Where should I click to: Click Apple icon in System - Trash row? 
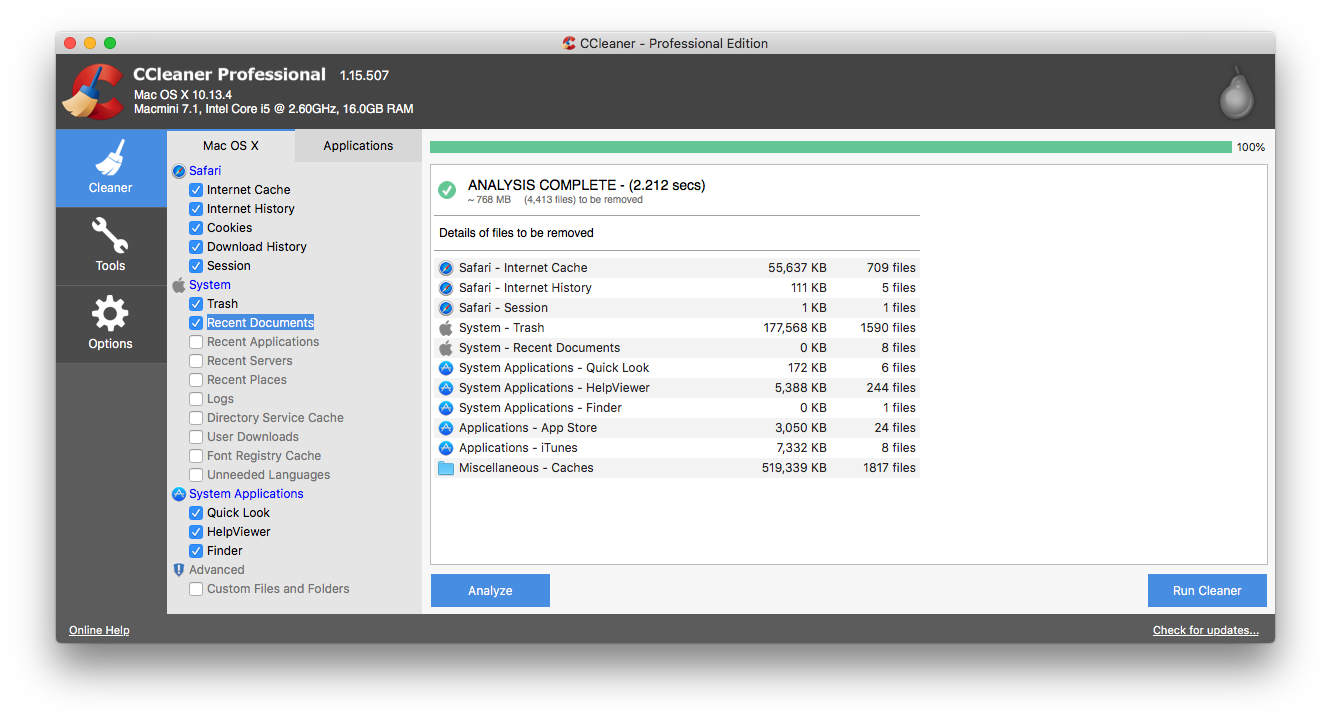446,328
